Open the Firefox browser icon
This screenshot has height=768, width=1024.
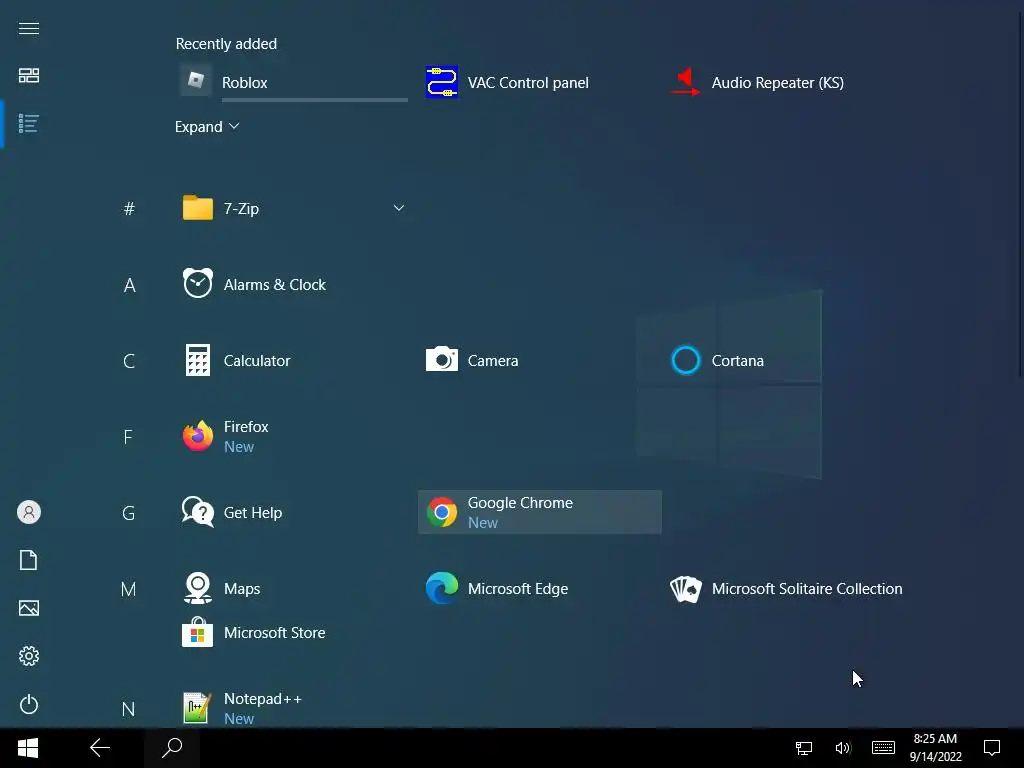click(198, 436)
